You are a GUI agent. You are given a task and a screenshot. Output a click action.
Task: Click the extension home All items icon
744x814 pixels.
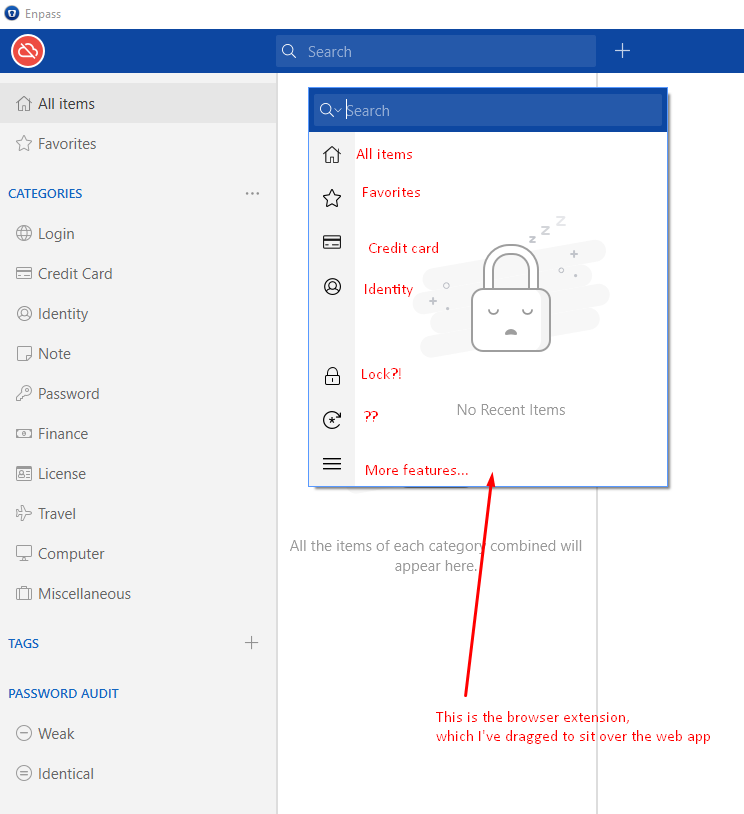click(x=332, y=154)
